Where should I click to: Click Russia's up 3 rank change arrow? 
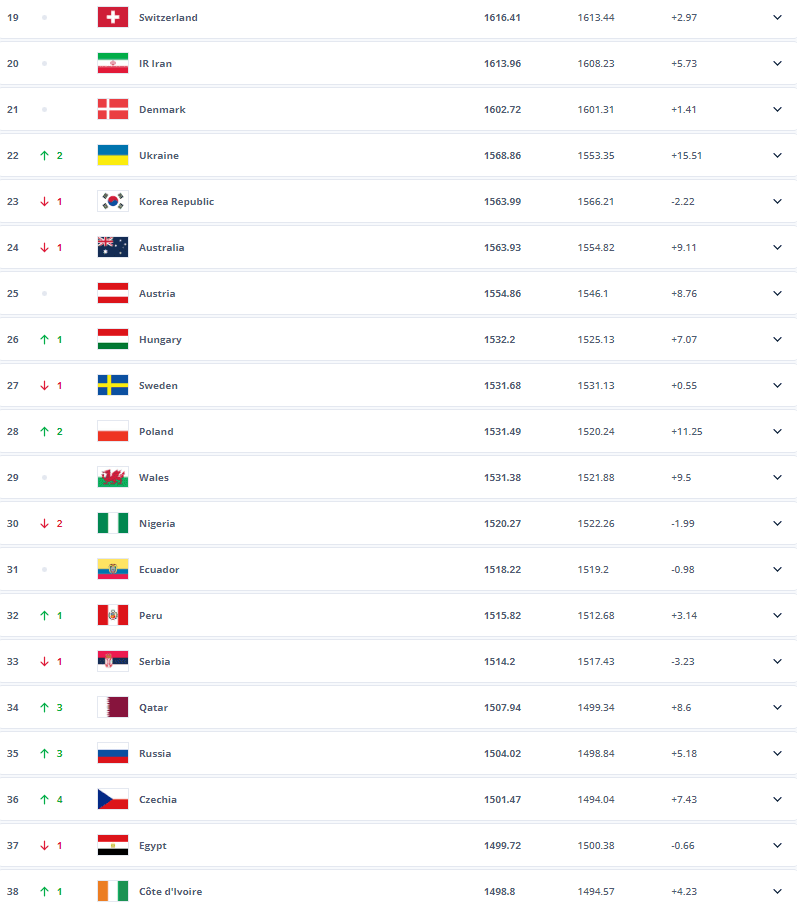click(45, 753)
